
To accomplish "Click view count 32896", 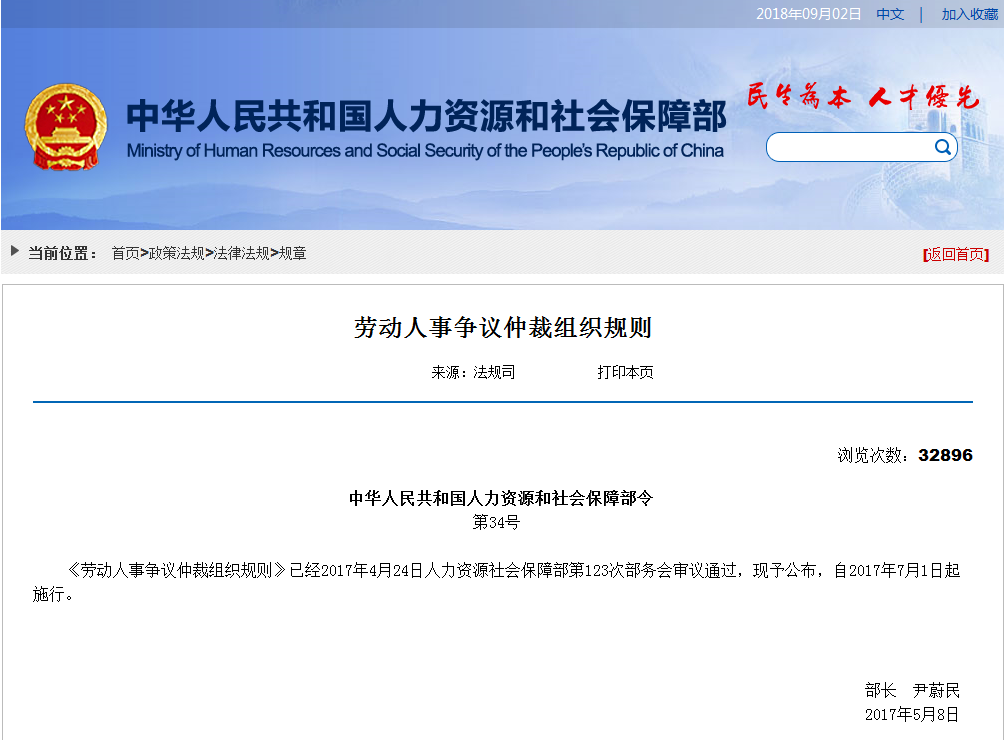I will pos(945,455).
